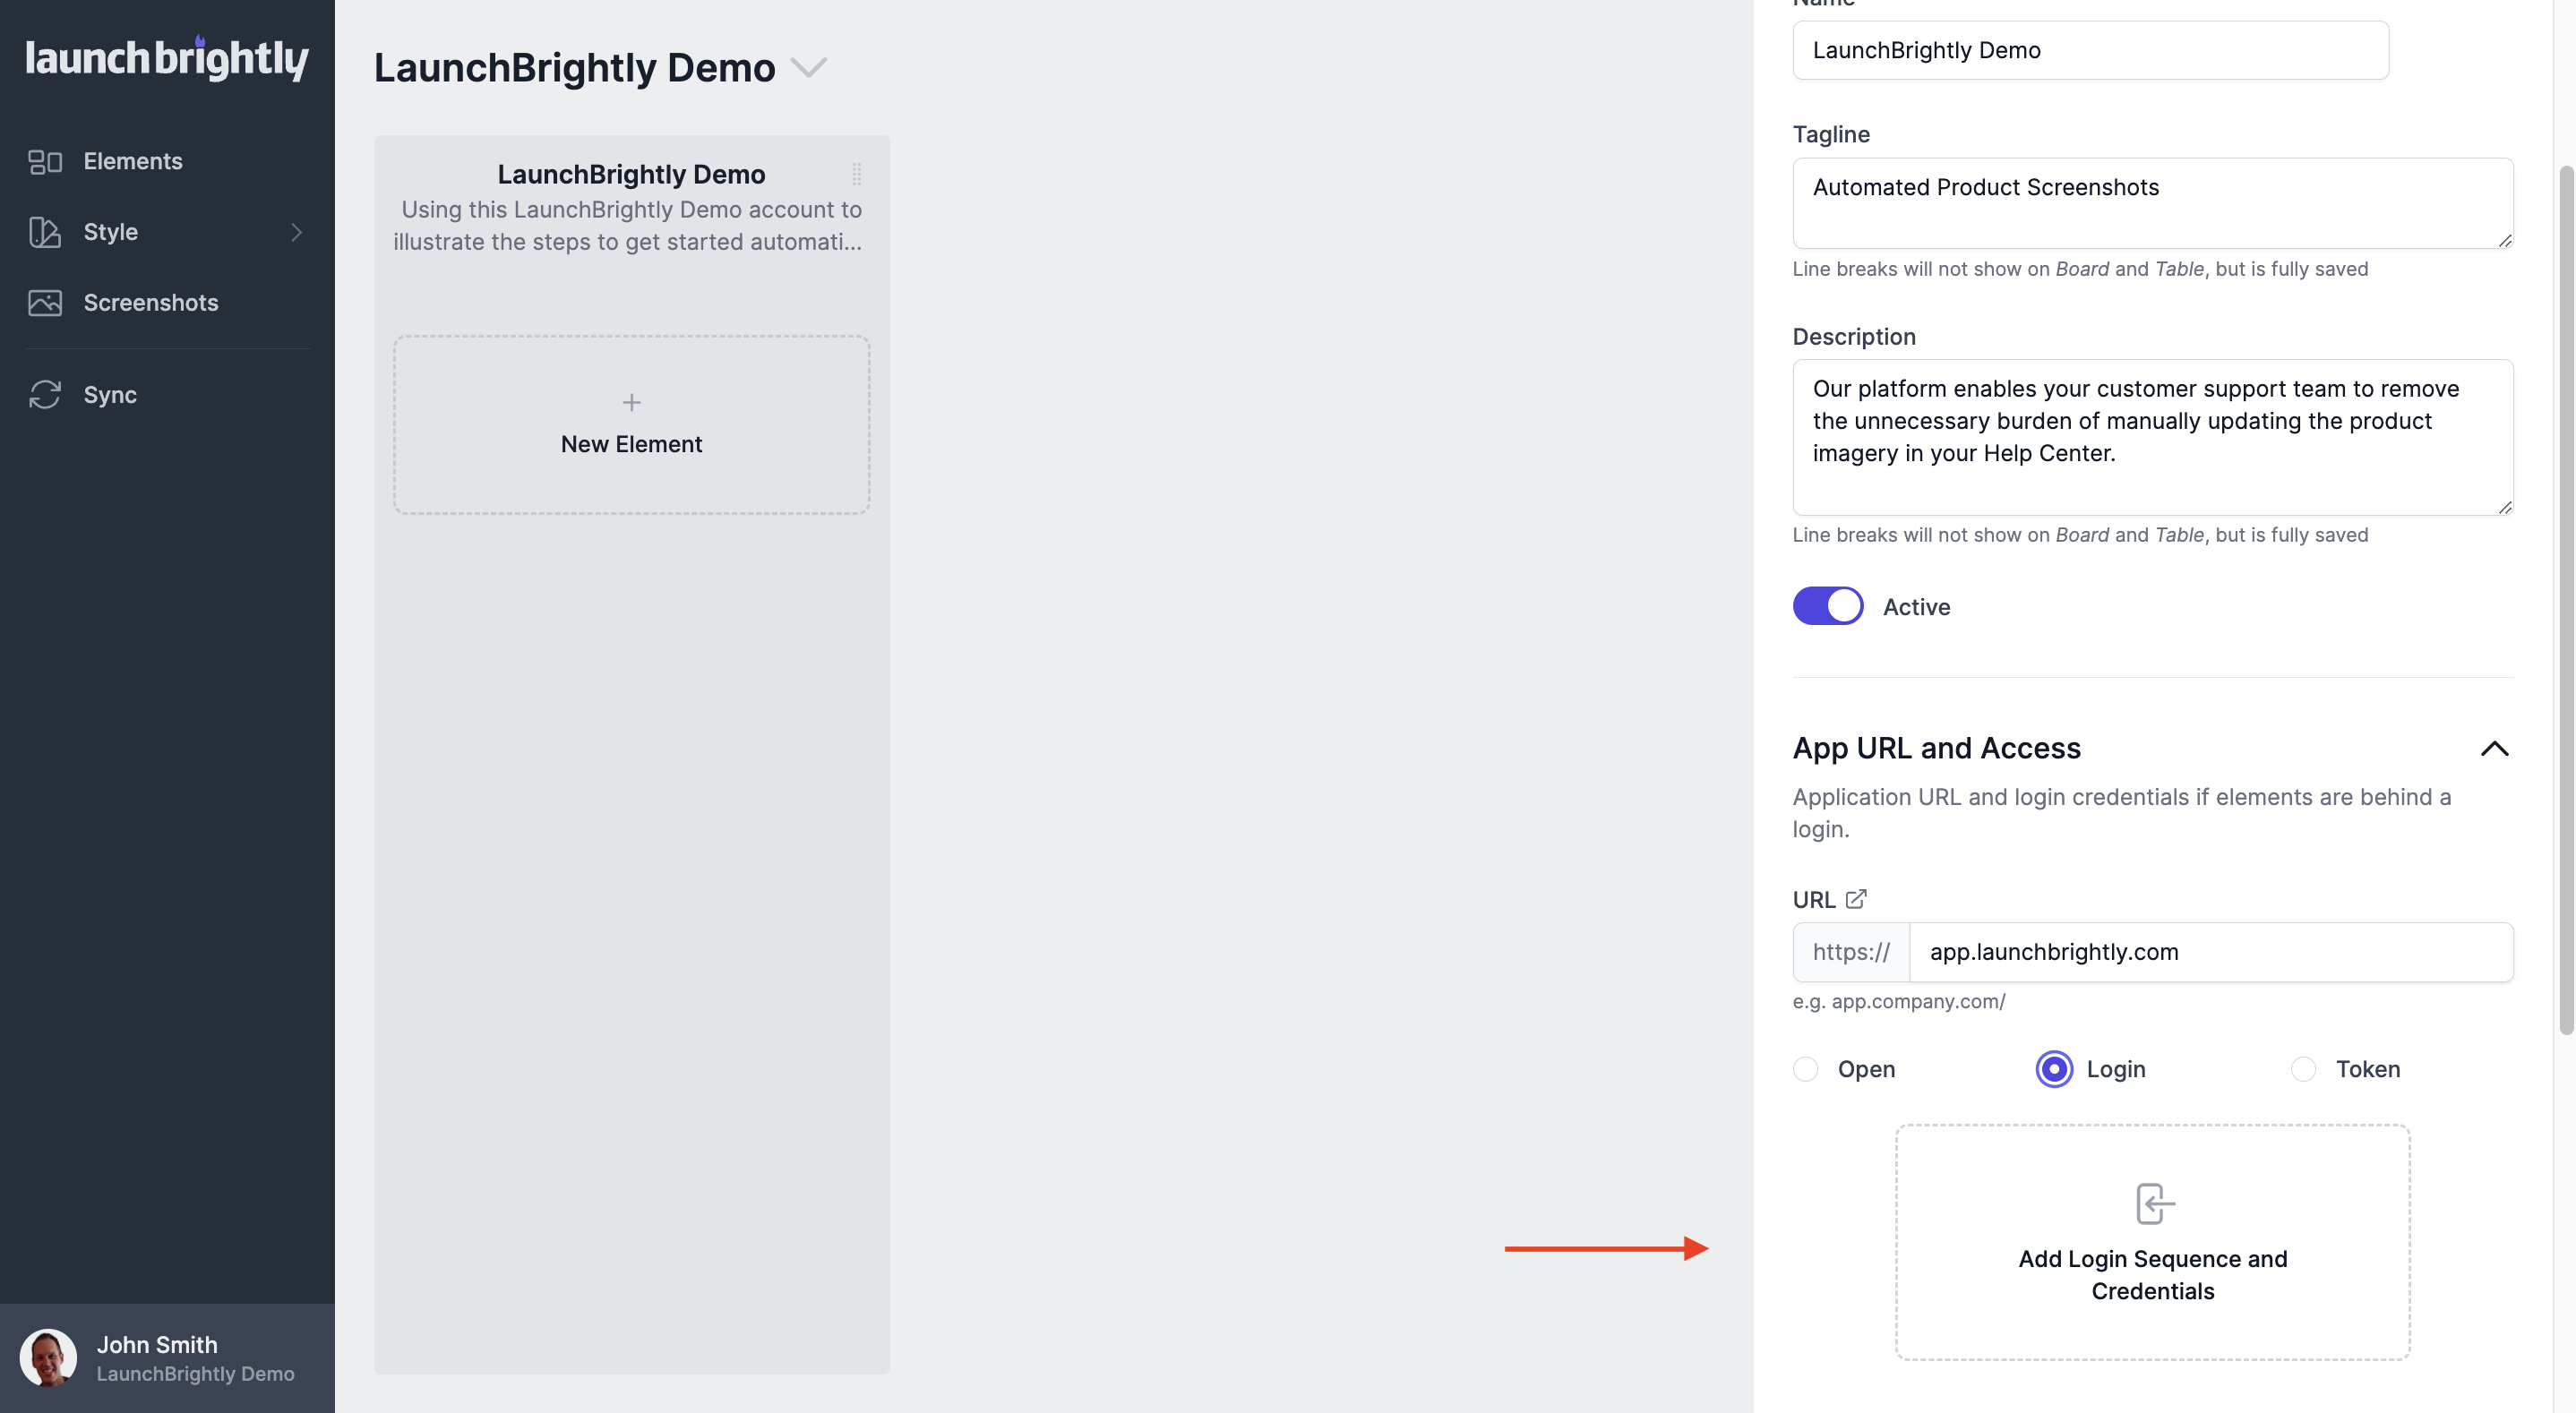This screenshot has width=2576, height=1413.
Task: Choose the Token access option
Action: [x=2304, y=1069]
